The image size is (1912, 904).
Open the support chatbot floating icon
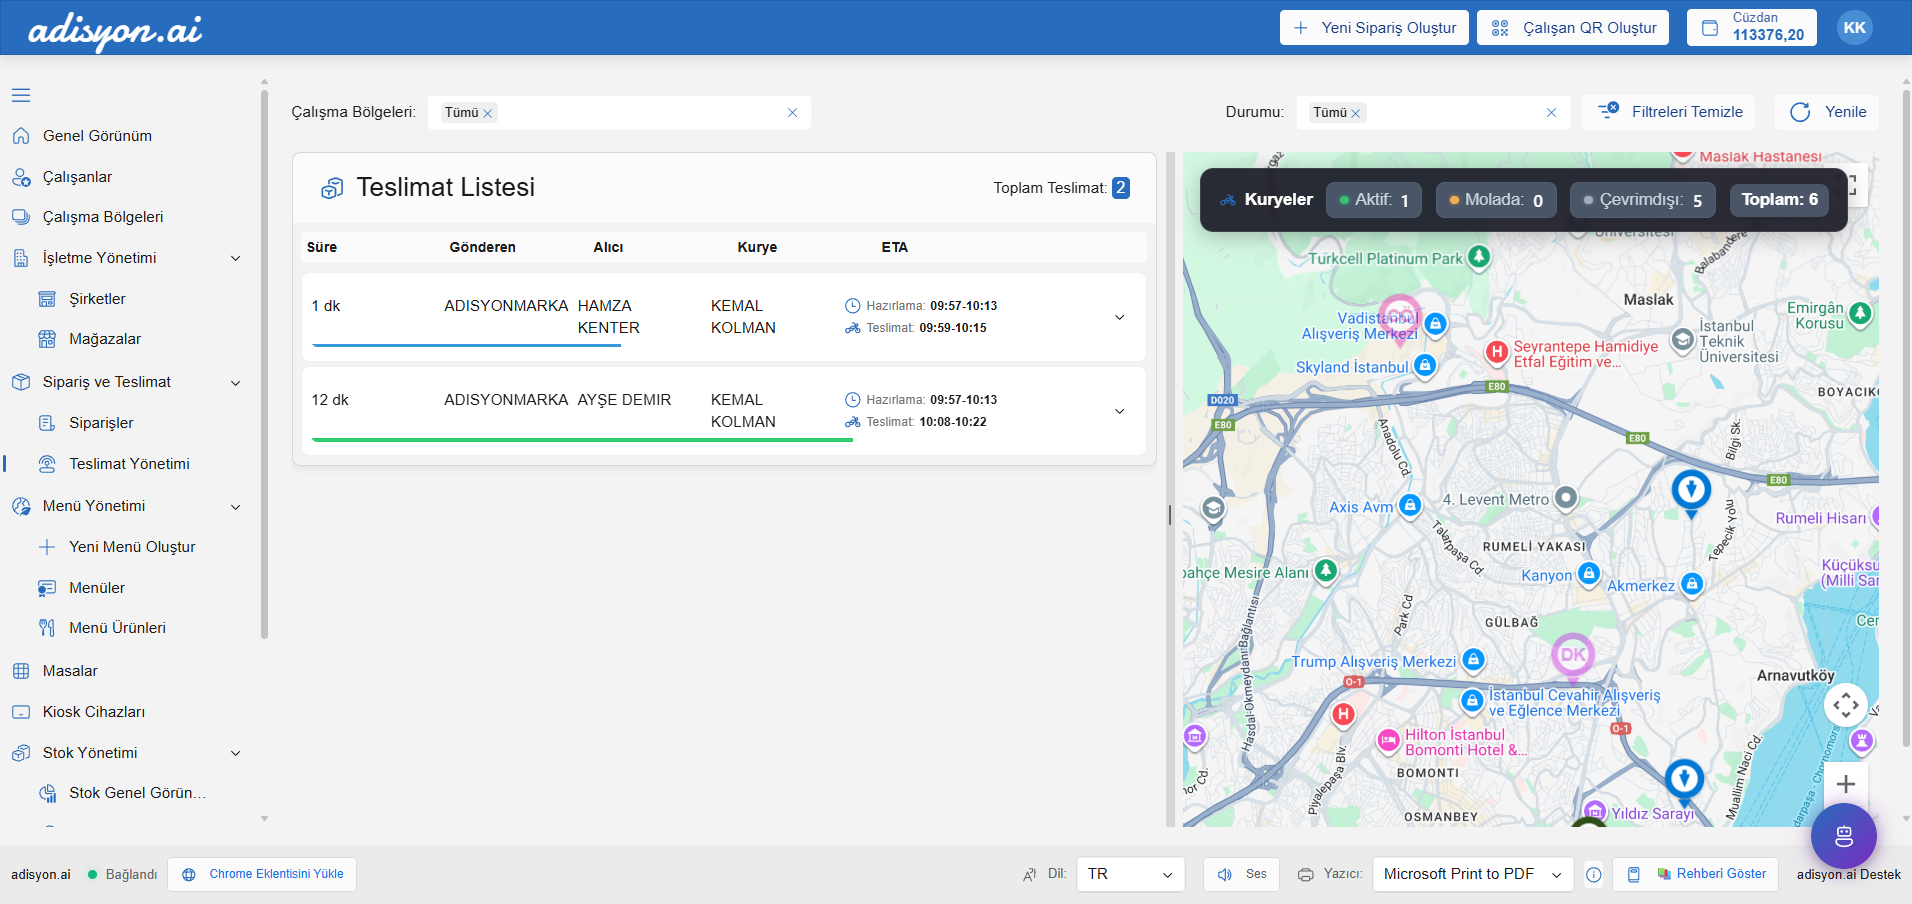pyautogui.click(x=1843, y=836)
